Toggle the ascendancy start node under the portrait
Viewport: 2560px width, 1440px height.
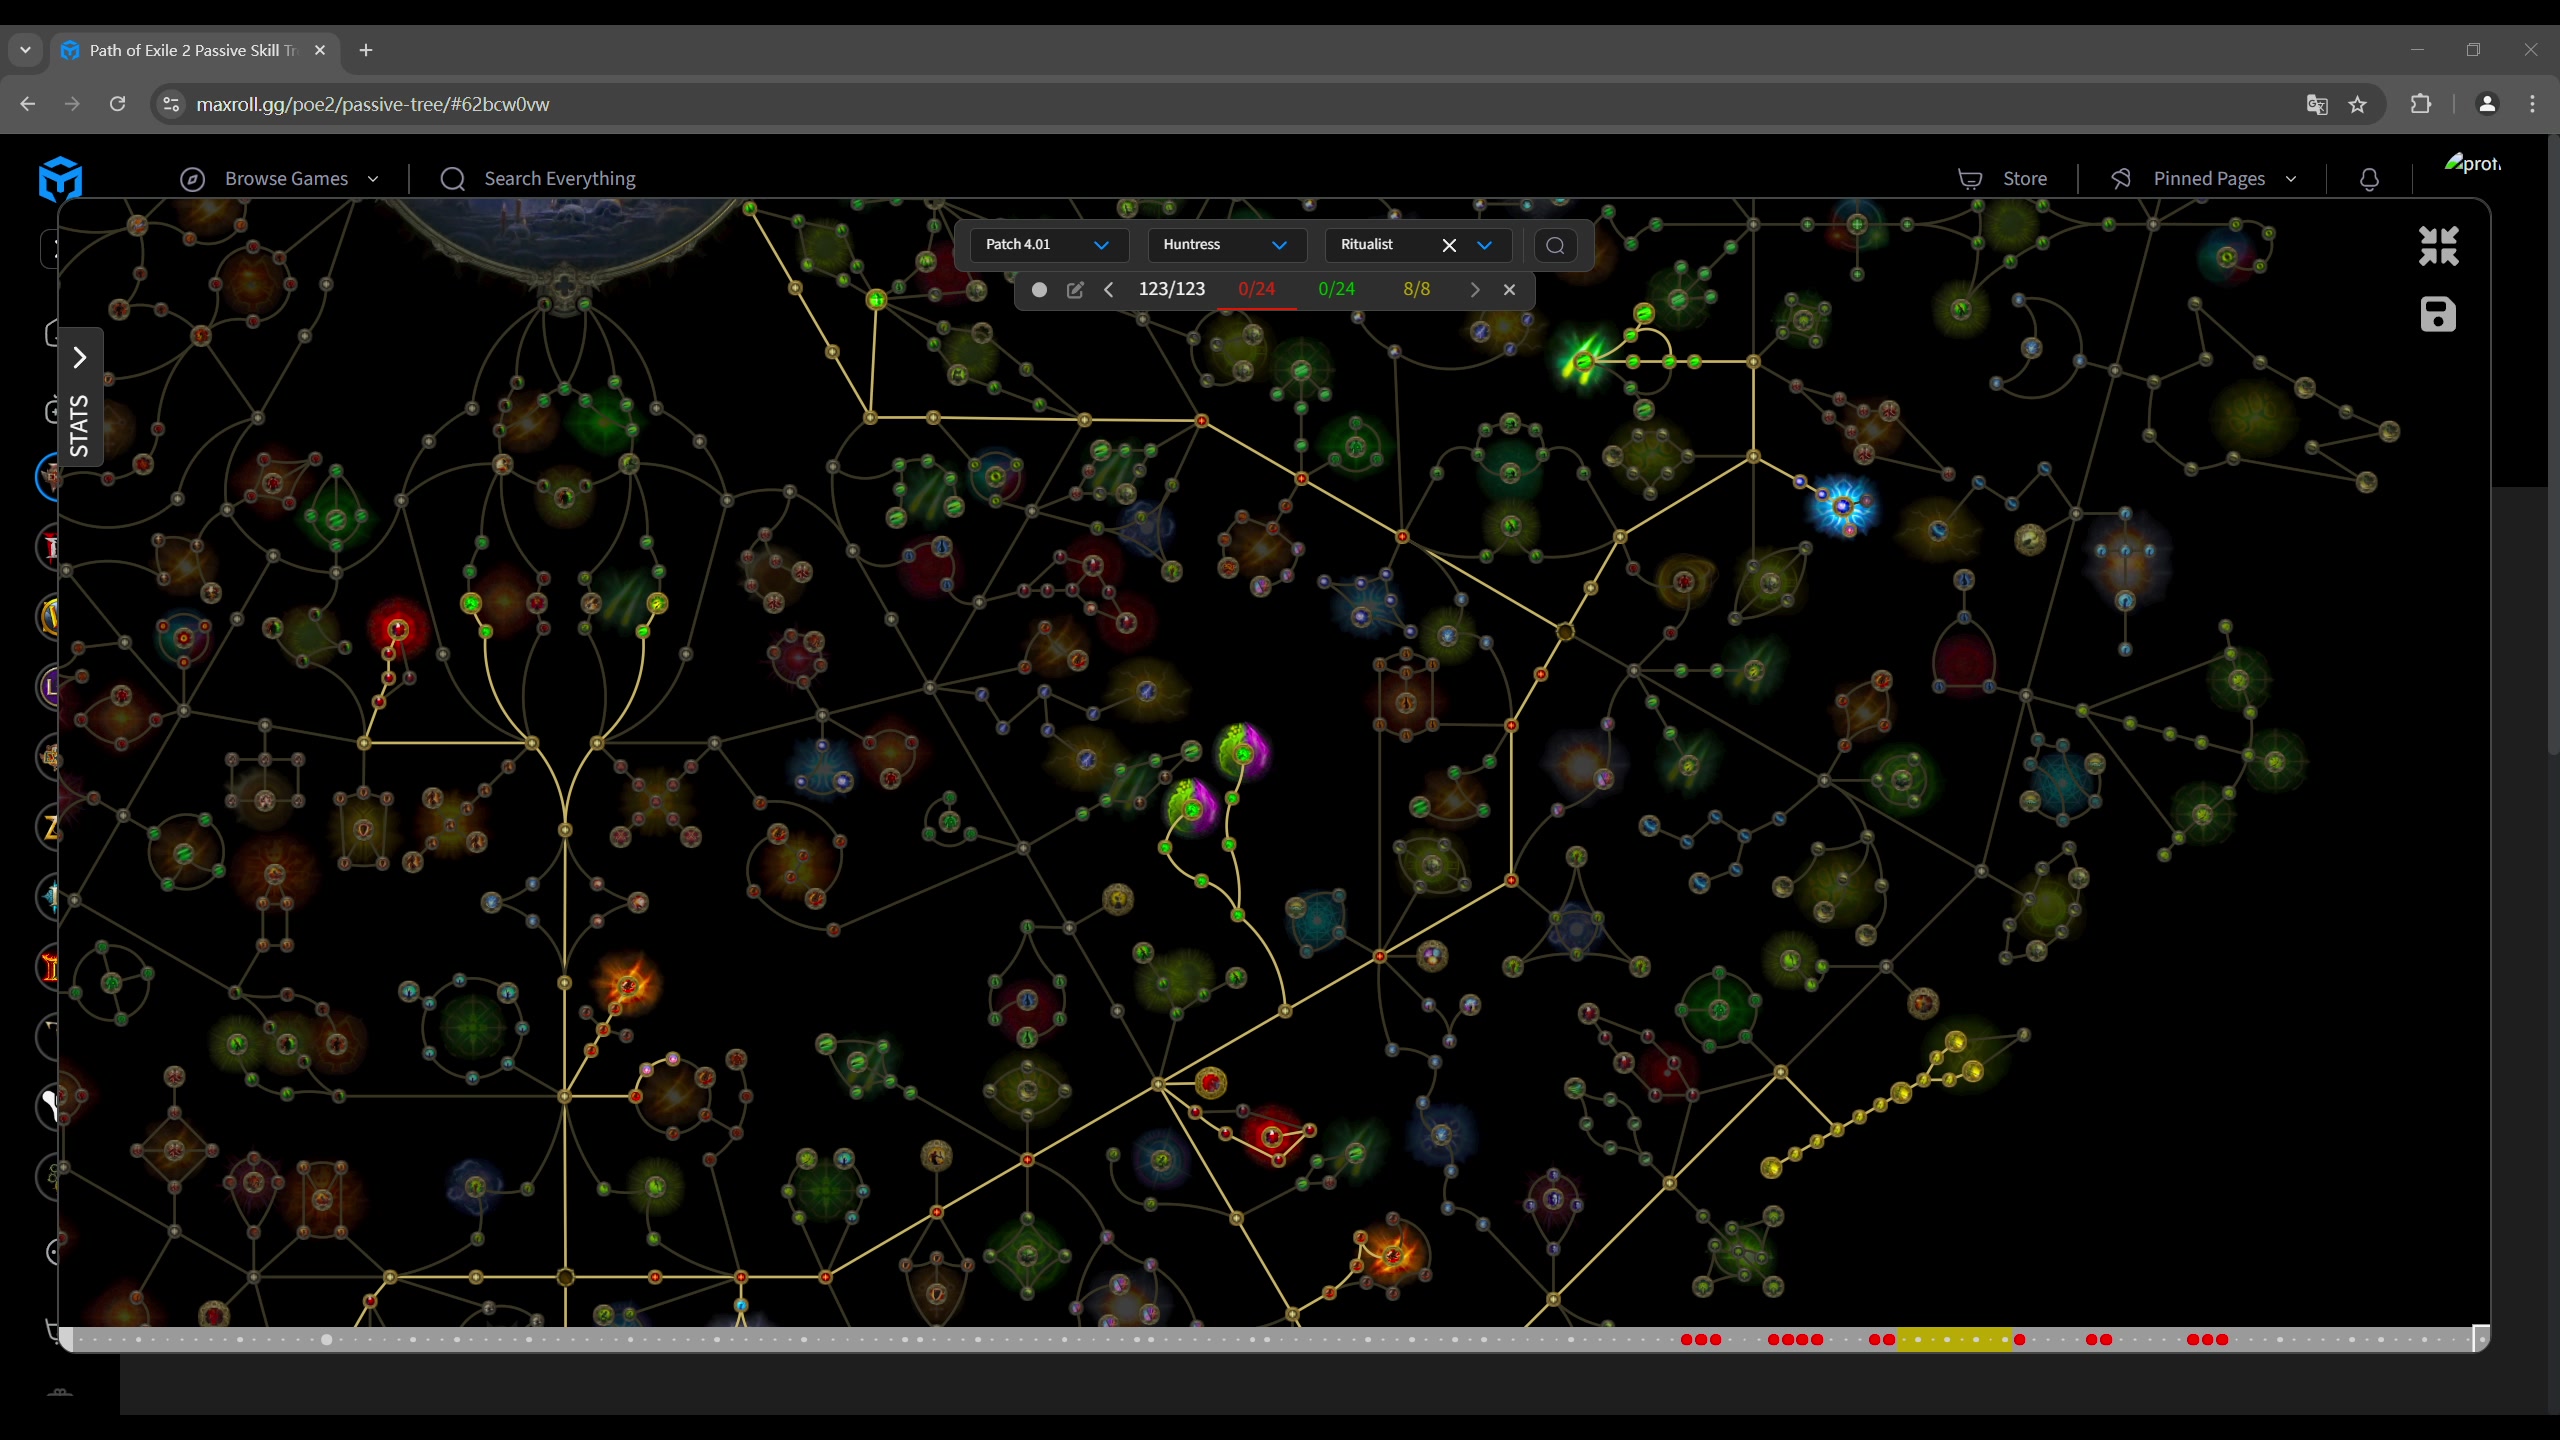(564, 286)
